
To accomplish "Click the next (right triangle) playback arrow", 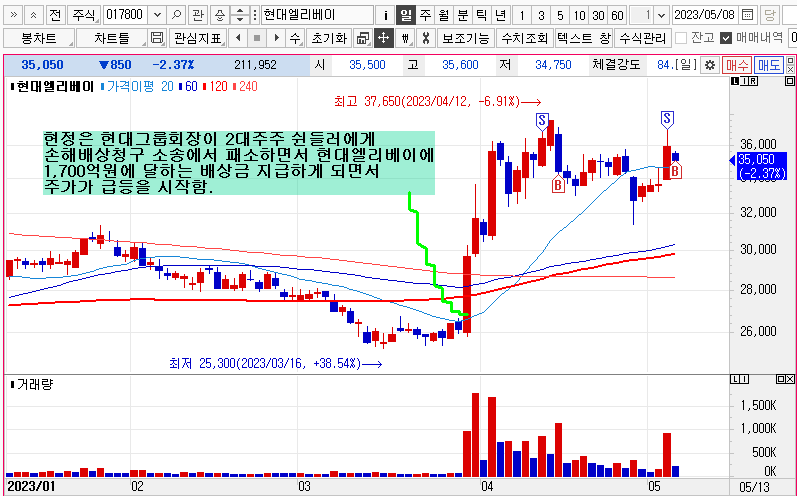I will click(276, 38).
